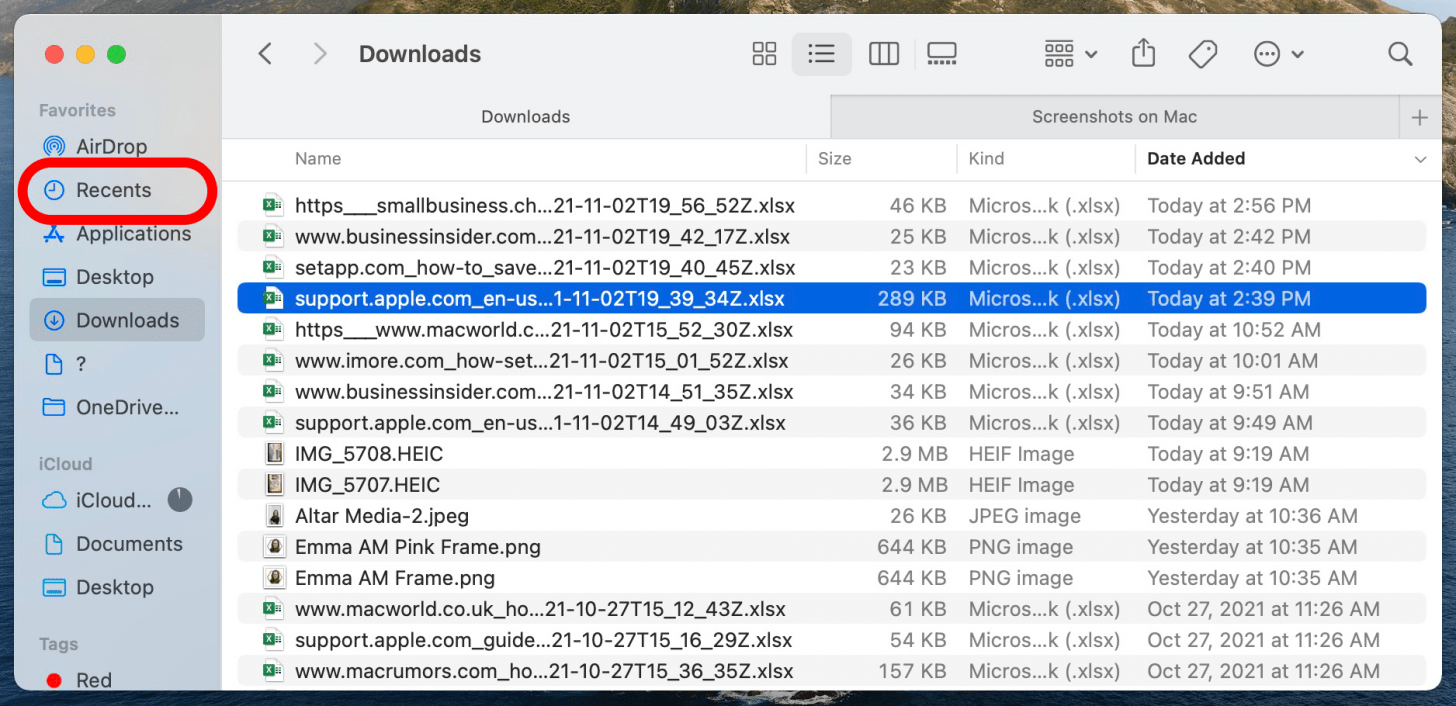Open AirDrop in the sidebar
This screenshot has width=1456, height=706.
112,147
